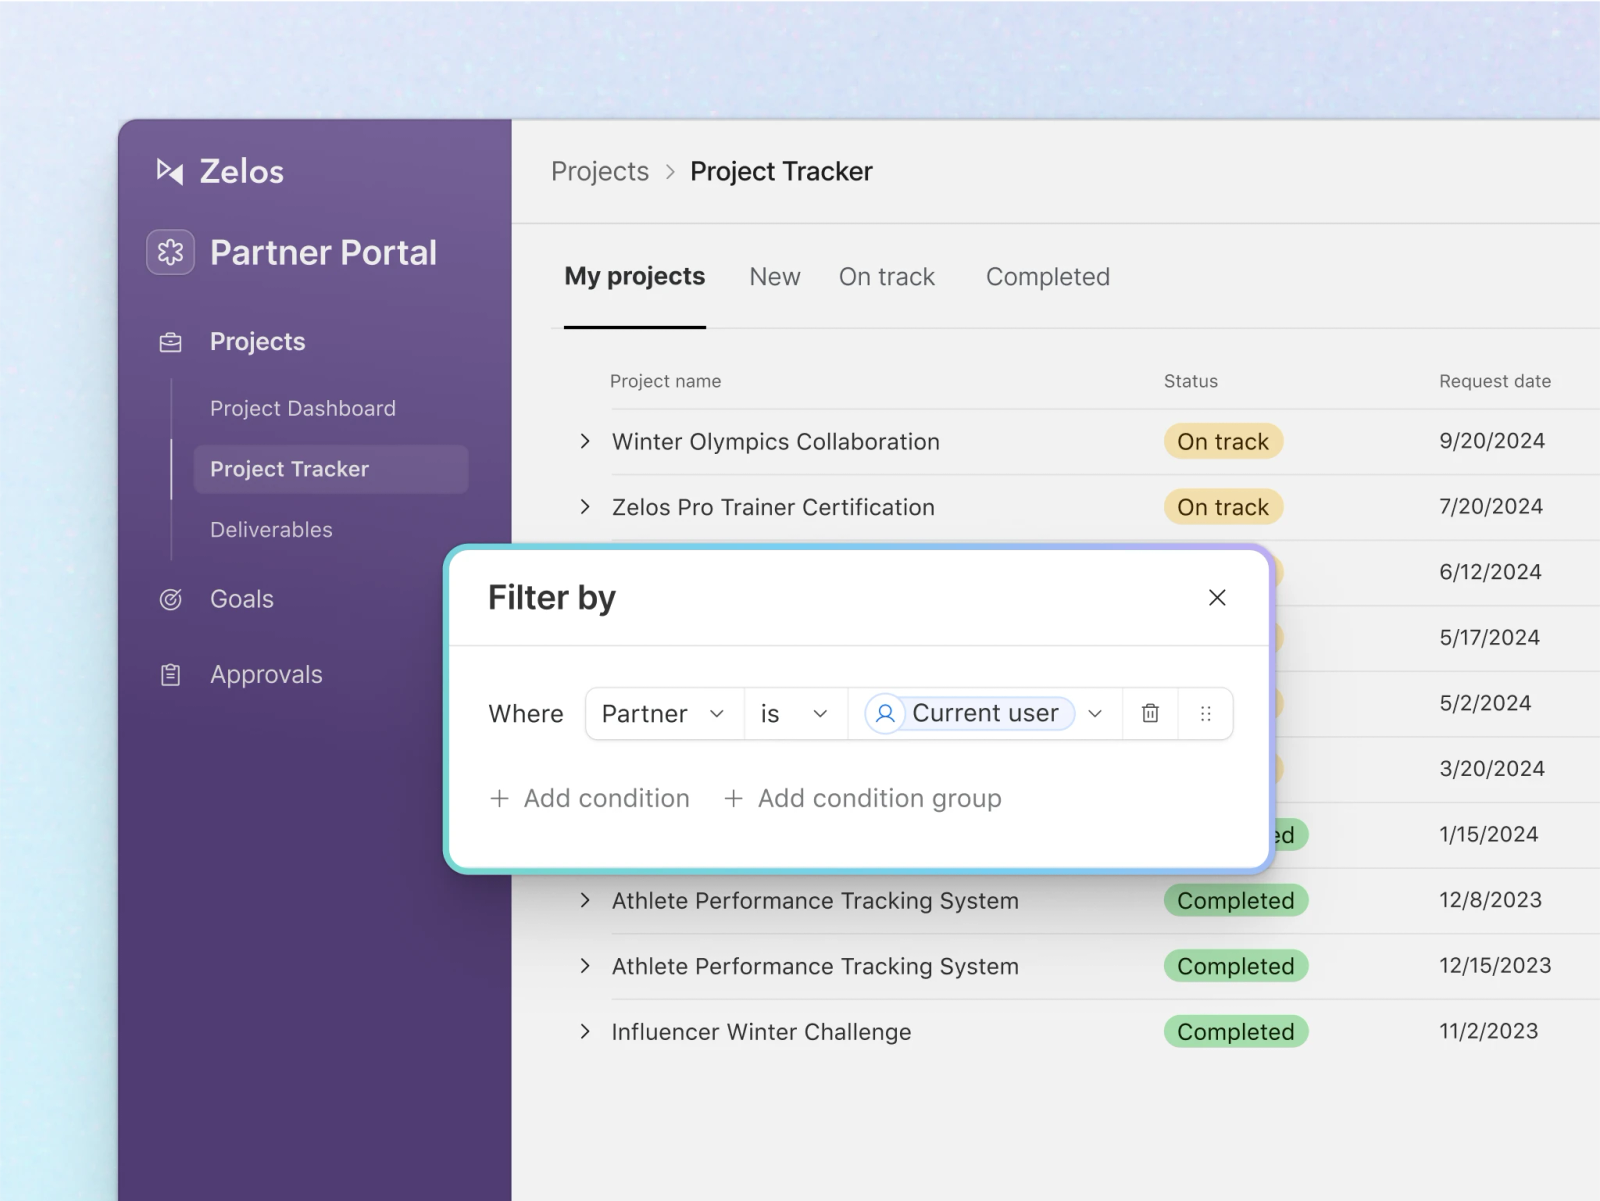
Task: Click the Zelos brand name
Action: point(242,172)
